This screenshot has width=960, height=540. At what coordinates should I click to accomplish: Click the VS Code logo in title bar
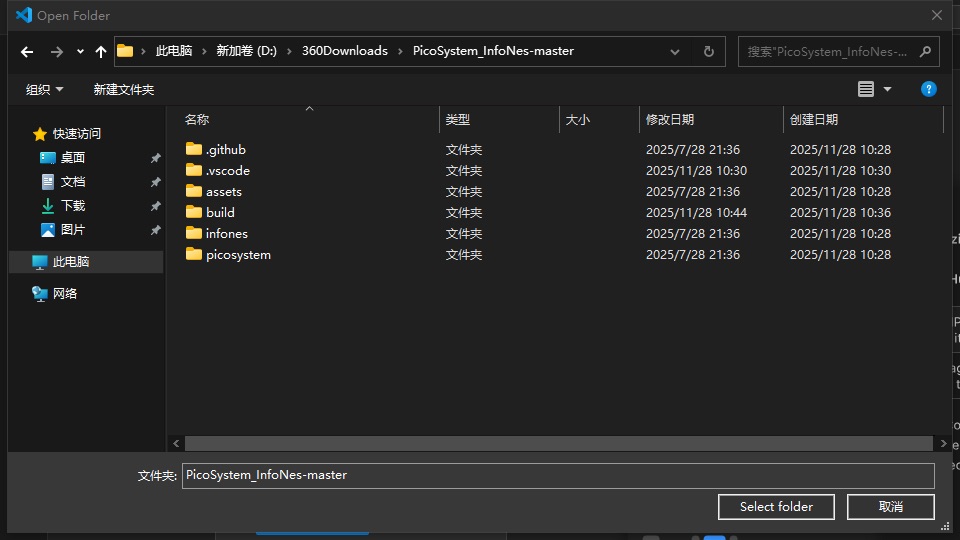pos(24,15)
